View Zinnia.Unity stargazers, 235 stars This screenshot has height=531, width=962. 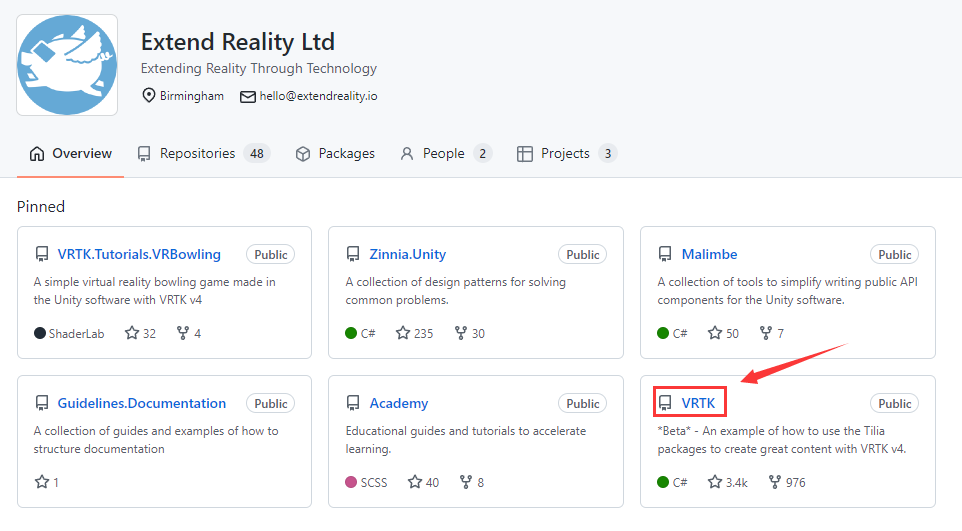coord(415,333)
